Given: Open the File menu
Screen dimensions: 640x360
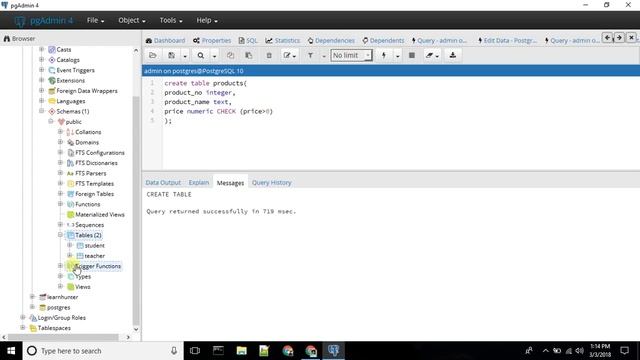Looking at the screenshot, I should coord(95,20).
